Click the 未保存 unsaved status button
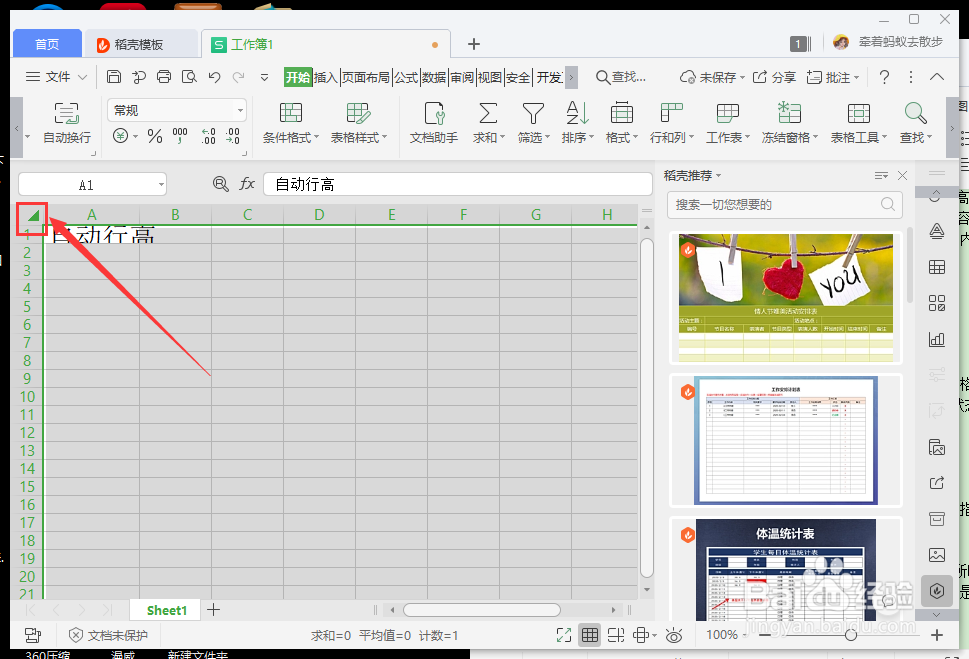Screen dimensions: 969x659 [713, 77]
